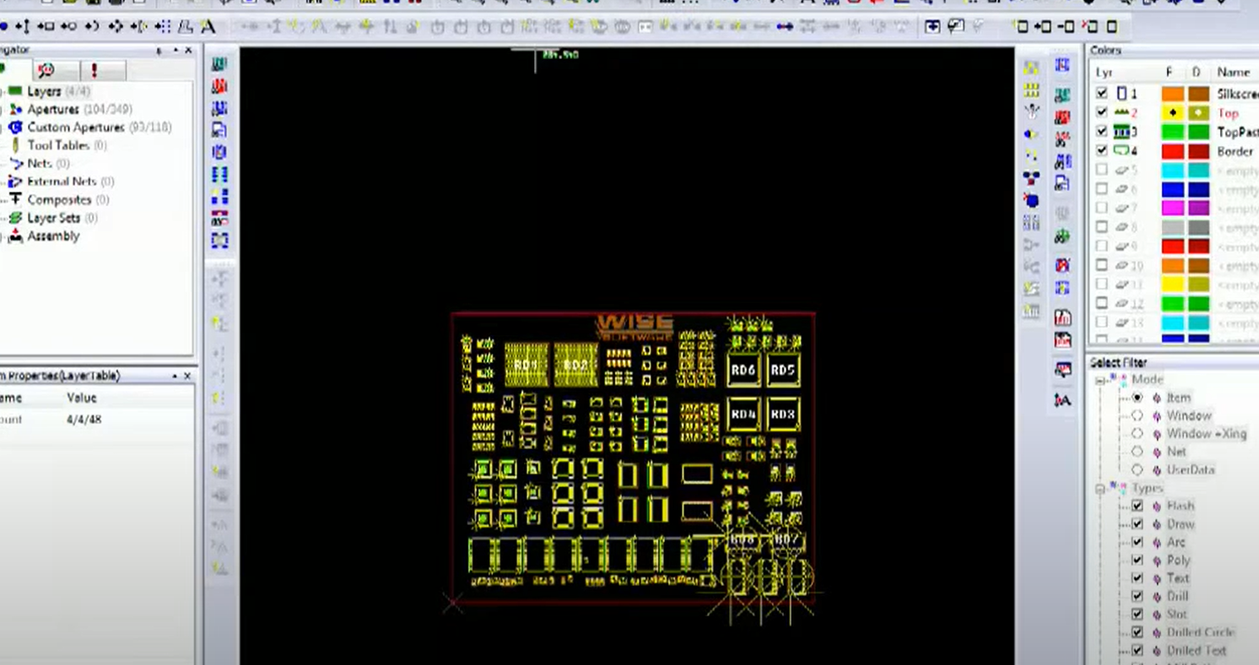Uncheck the Flash type filter
Viewport: 1259px width, 665px height.
(1137, 506)
